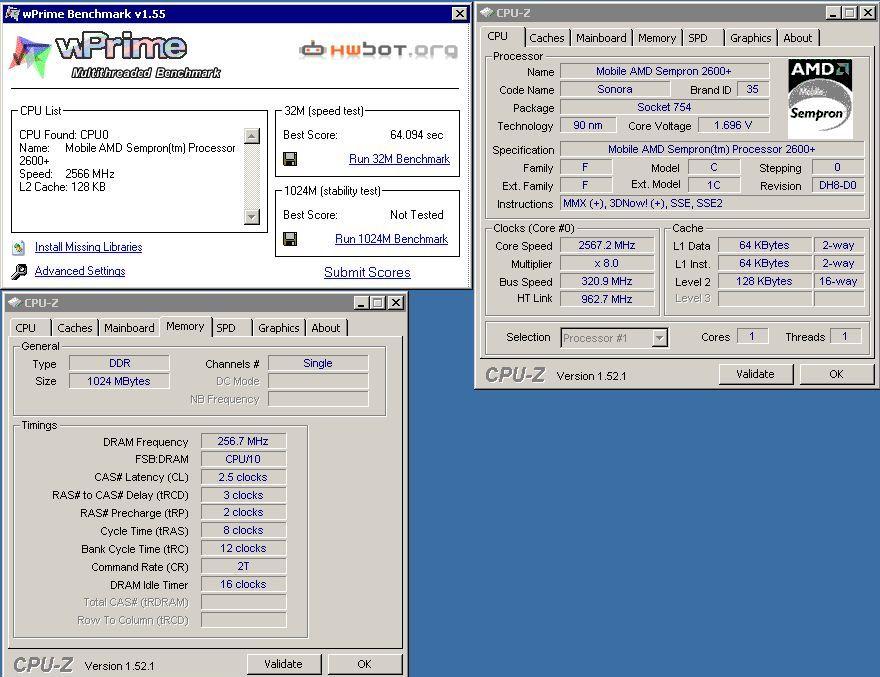This screenshot has width=880, height=677.
Task: Select SPD tab in memory CPU-Z window
Action: click(x=226, y=328)
